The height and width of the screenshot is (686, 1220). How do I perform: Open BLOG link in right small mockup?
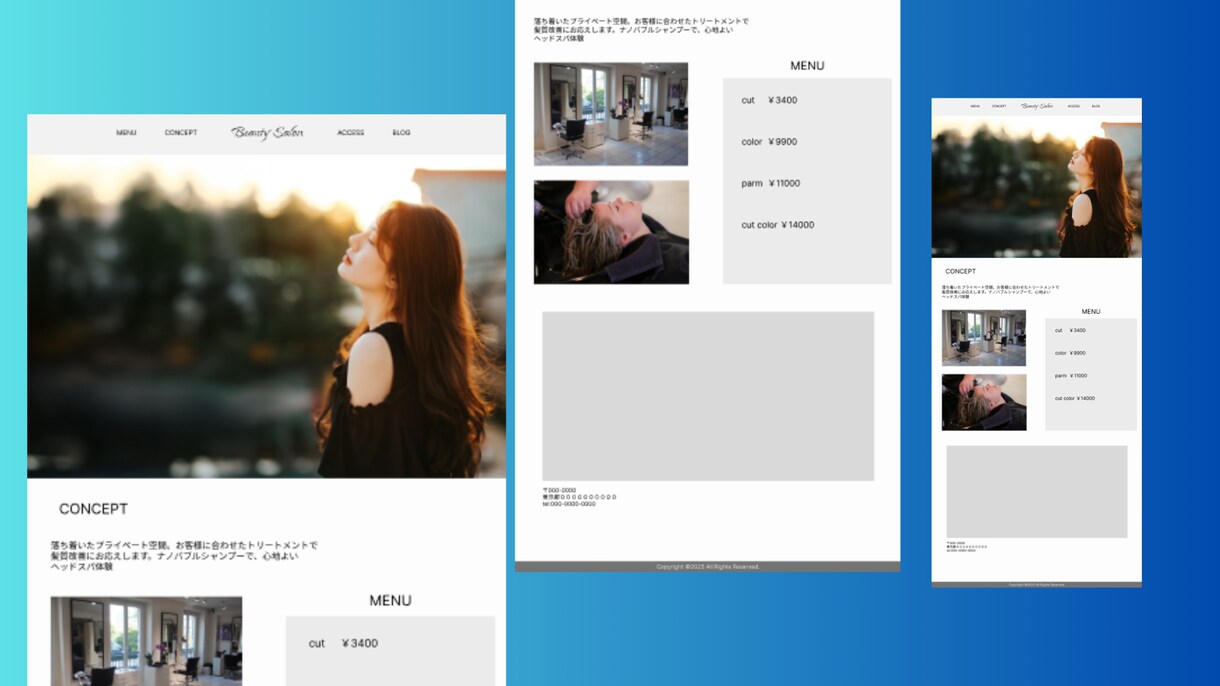[x=1096, y=106]
